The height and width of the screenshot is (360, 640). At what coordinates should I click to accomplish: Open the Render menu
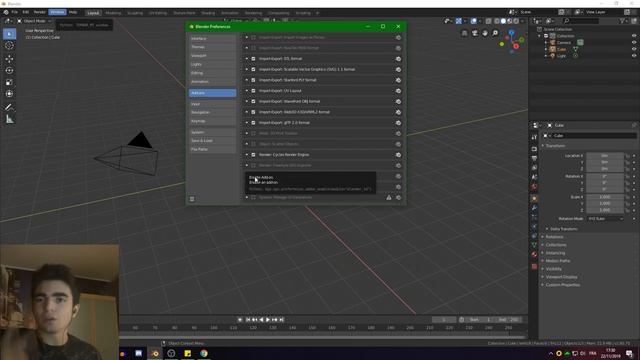40,12
